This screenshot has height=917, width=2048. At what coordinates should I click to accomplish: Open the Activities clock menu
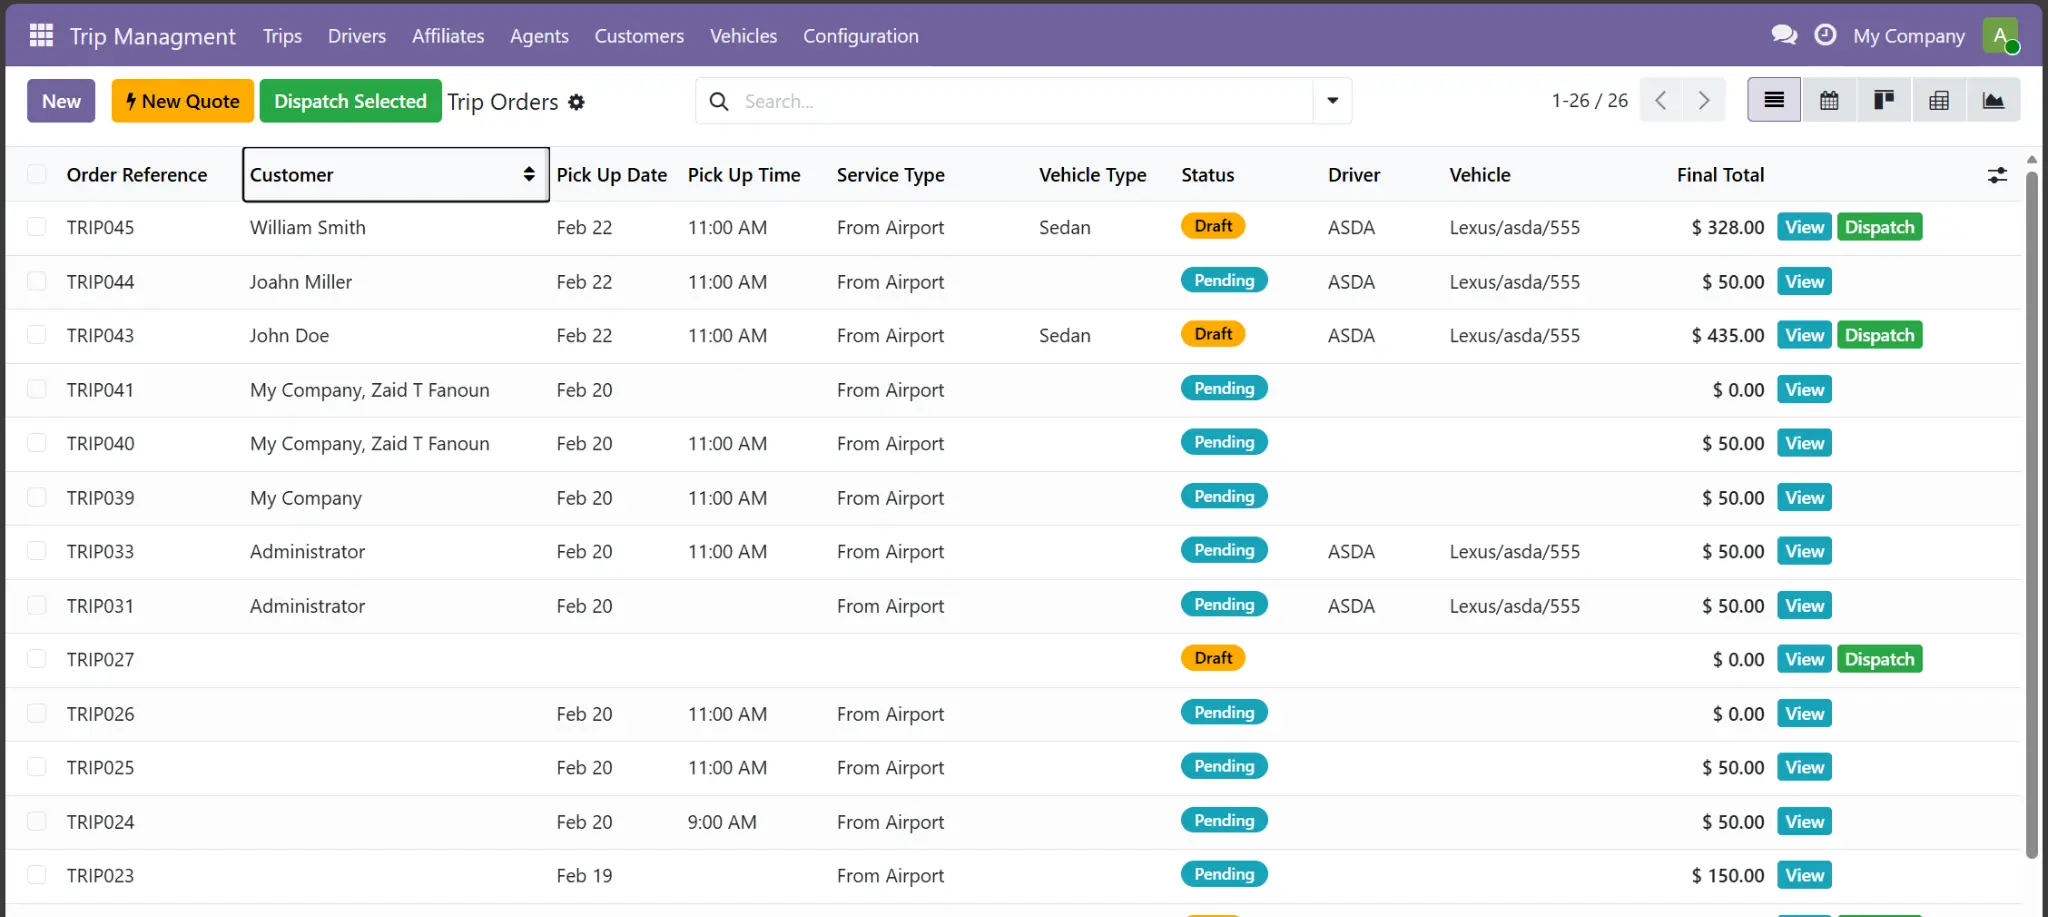pos(1826,34)
